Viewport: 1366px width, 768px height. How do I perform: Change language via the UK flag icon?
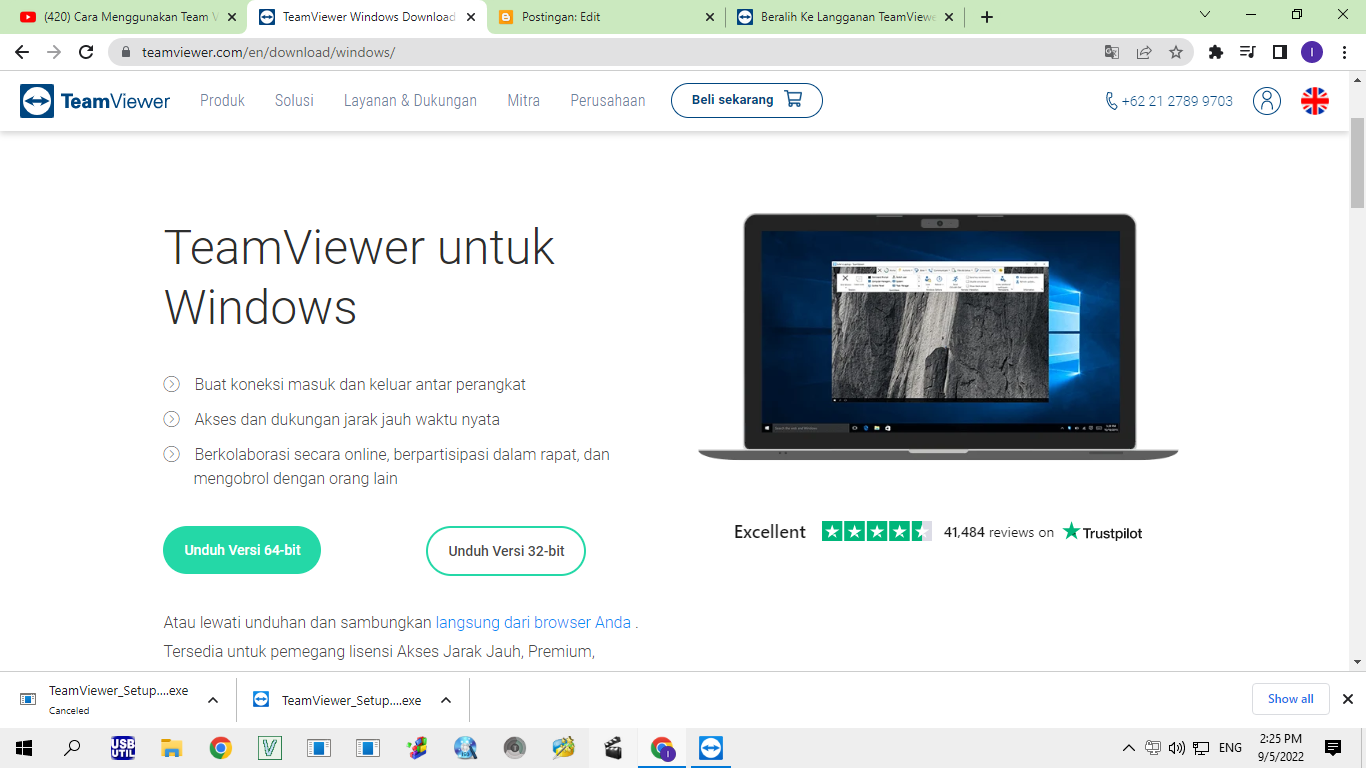point(1315,101)
